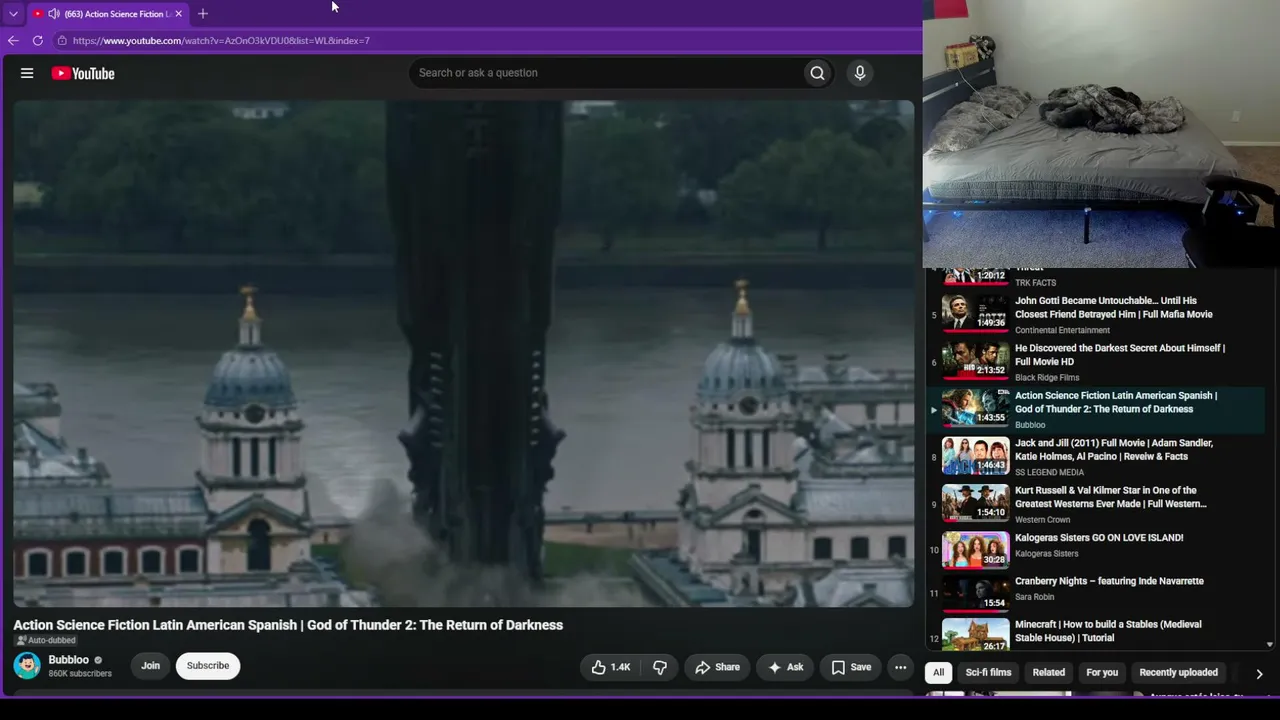Select the All filter chip

pos(938,673)
